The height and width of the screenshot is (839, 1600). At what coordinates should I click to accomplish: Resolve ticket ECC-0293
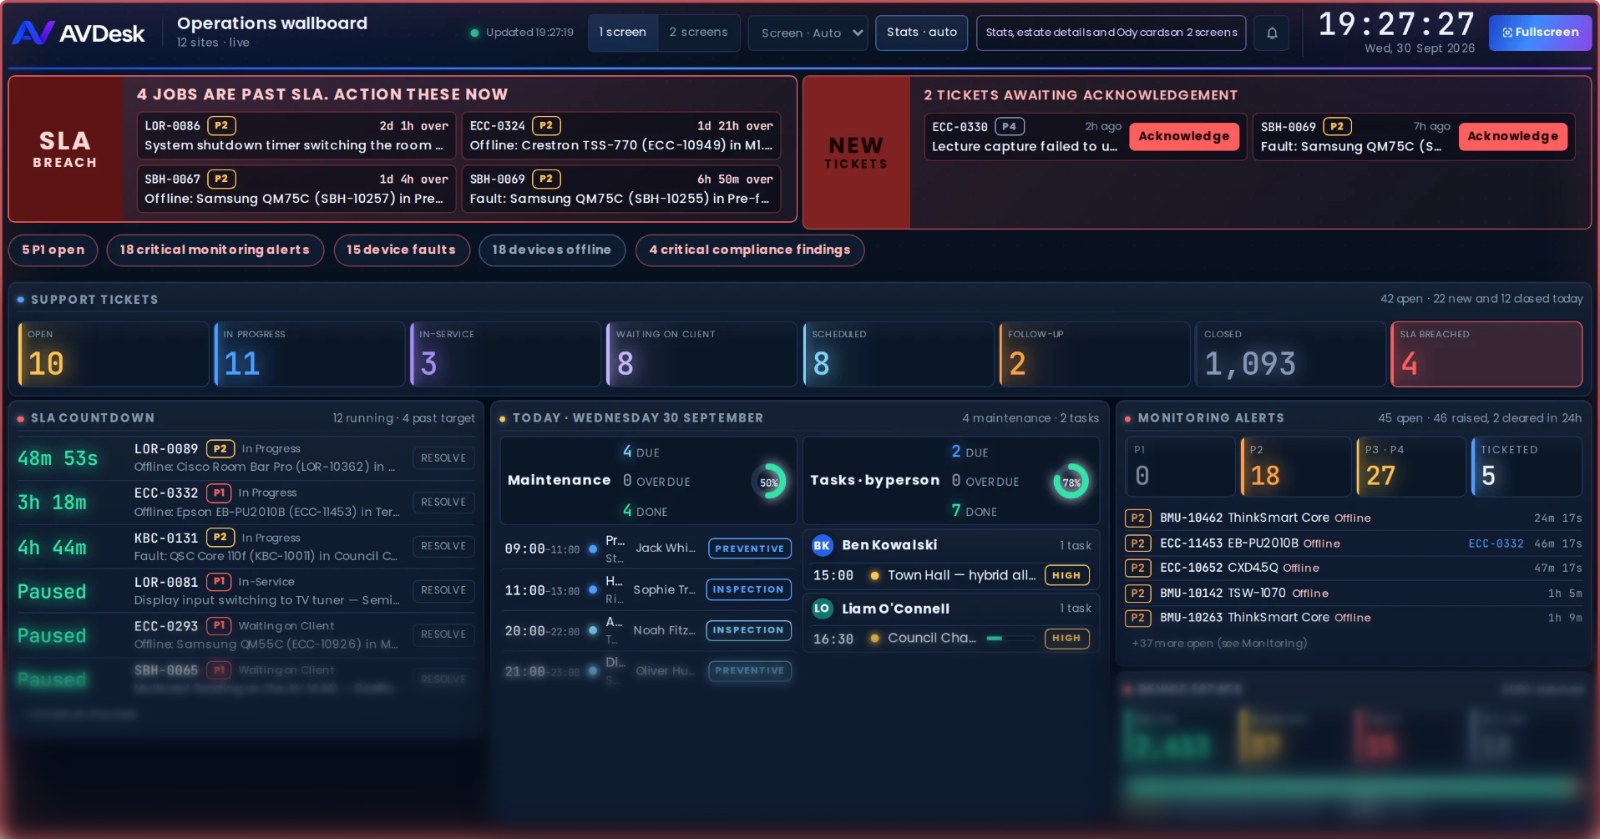pyautogui.click(x=443, y=634)
